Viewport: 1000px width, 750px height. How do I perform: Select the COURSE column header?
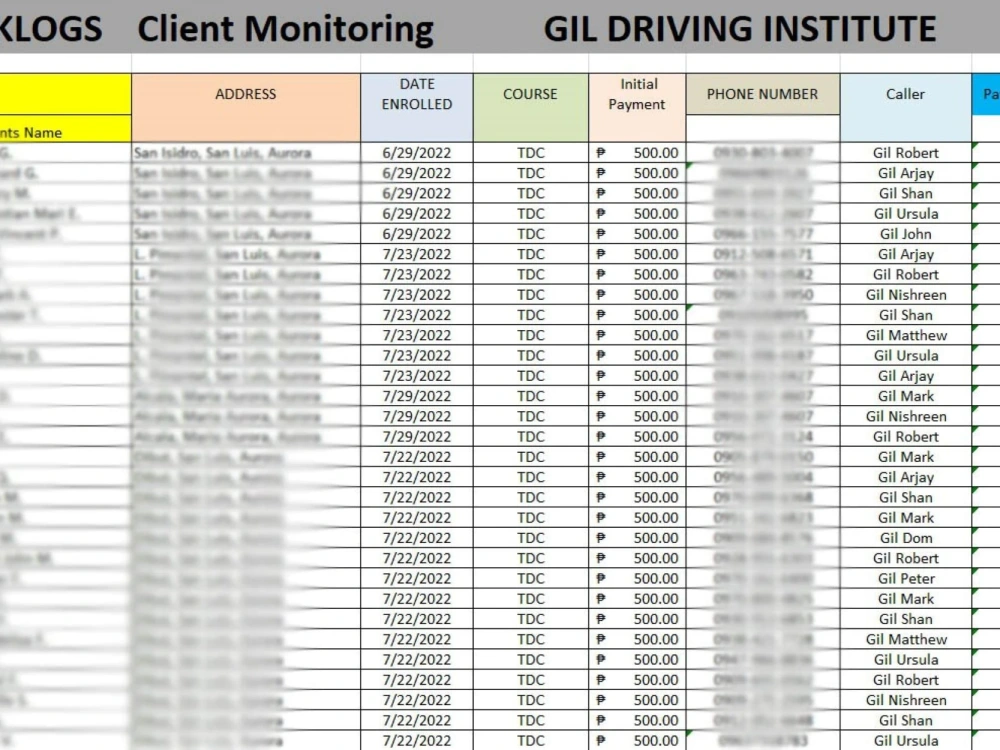pos(530,107)
